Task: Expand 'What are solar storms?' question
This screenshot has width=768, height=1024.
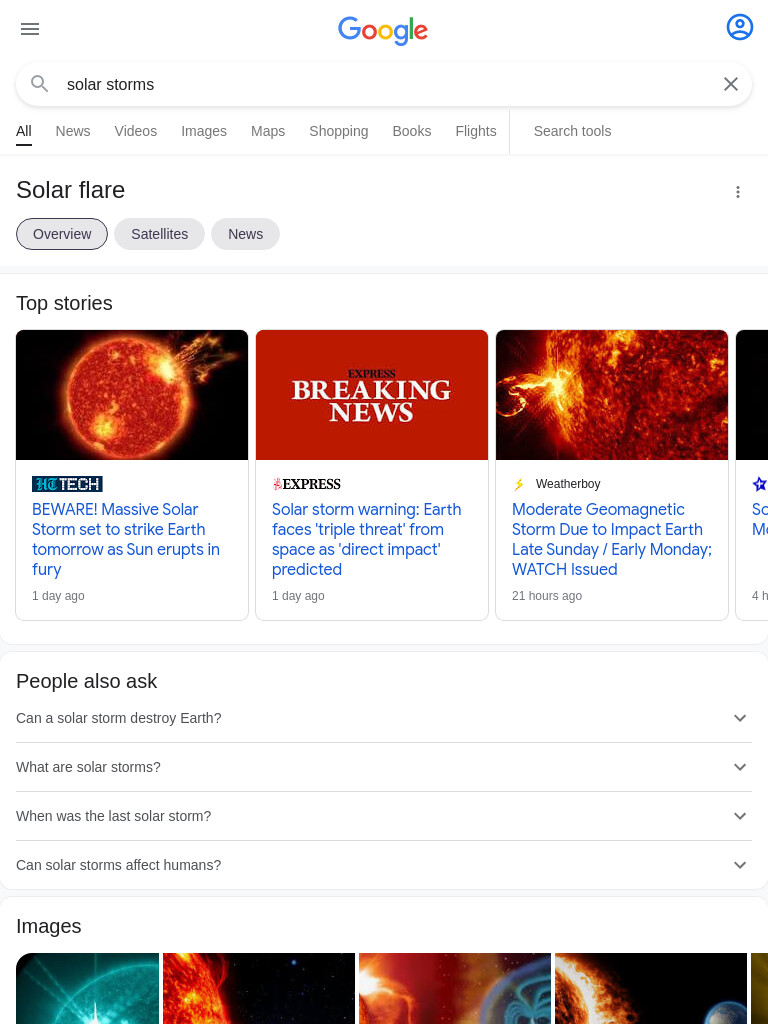Action: click(384, 767)
